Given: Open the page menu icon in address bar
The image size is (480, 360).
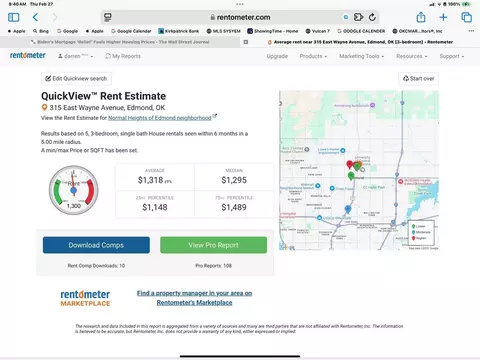Looking at the screenshot, I should [x=108, y=17].
